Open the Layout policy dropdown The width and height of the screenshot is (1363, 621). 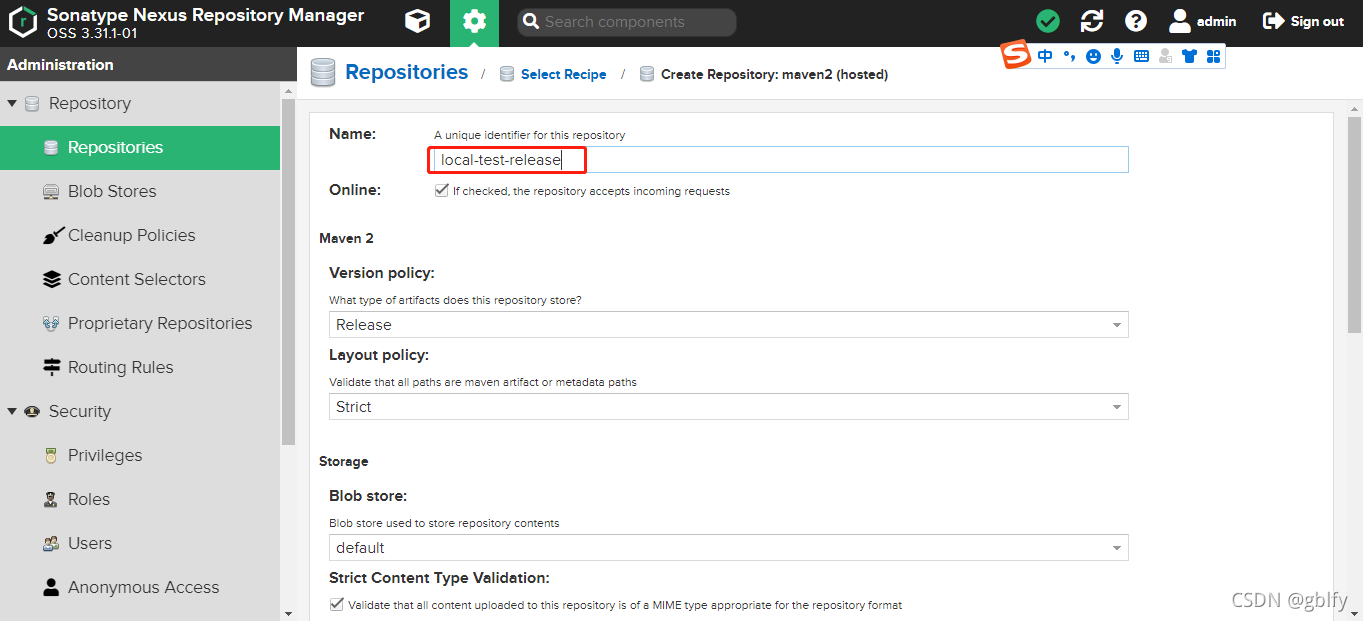[728, 406]
